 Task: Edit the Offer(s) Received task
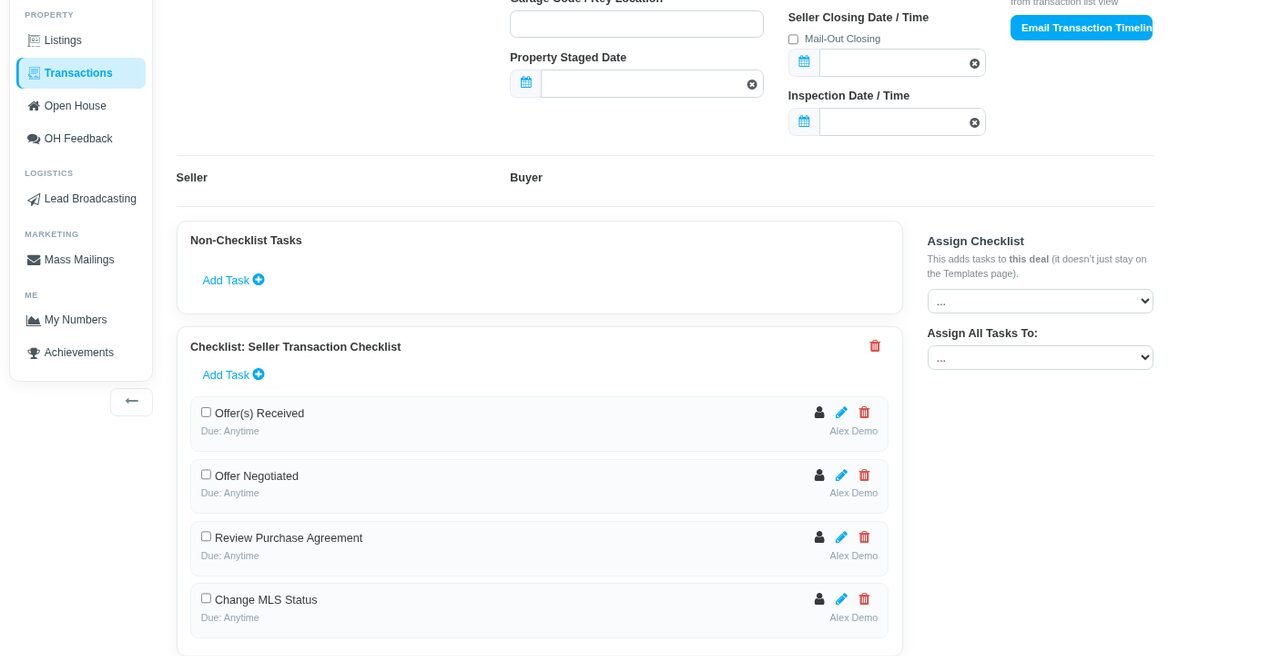tap(841, 413)
